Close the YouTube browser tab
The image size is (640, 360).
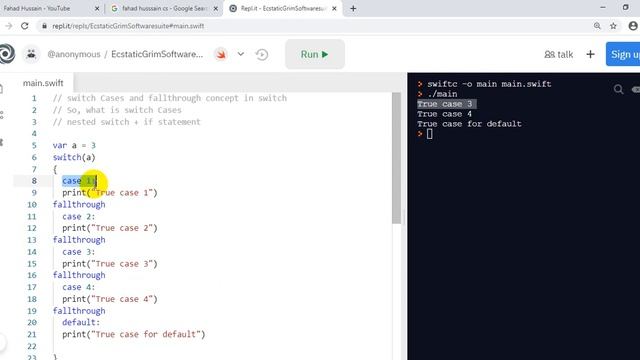tap(97, 8)
